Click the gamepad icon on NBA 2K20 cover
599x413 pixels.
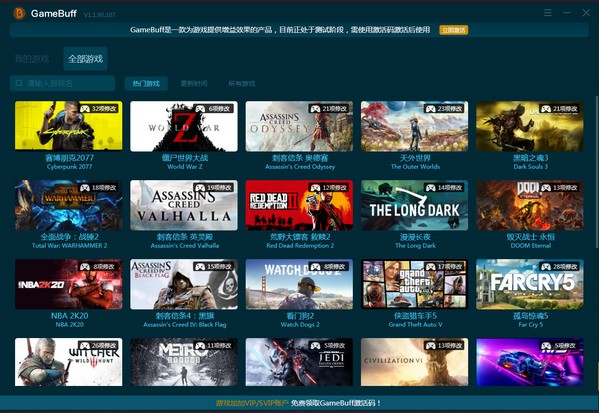tap(85, 267)
